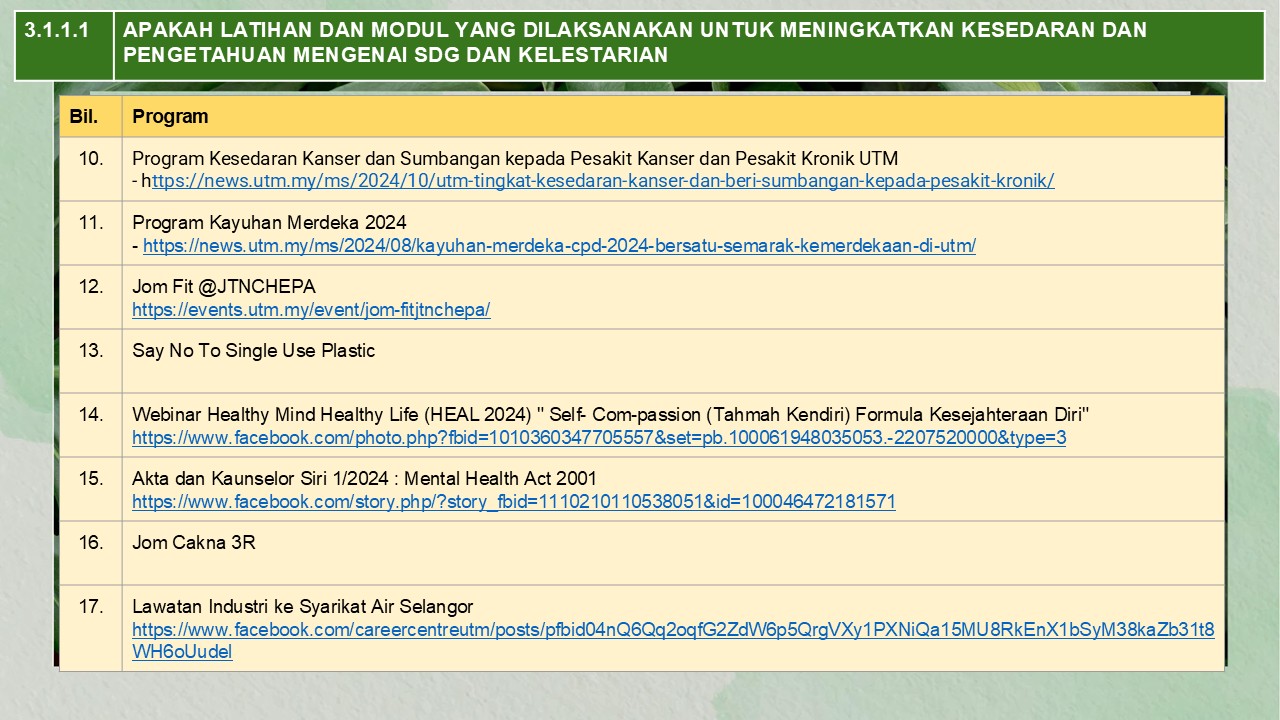The width and height of the screenshot is (1280, 720).
Task: Open the Facebook photo link for HEAL 2024
Action: pyautogui.click(x=599, y=437)
